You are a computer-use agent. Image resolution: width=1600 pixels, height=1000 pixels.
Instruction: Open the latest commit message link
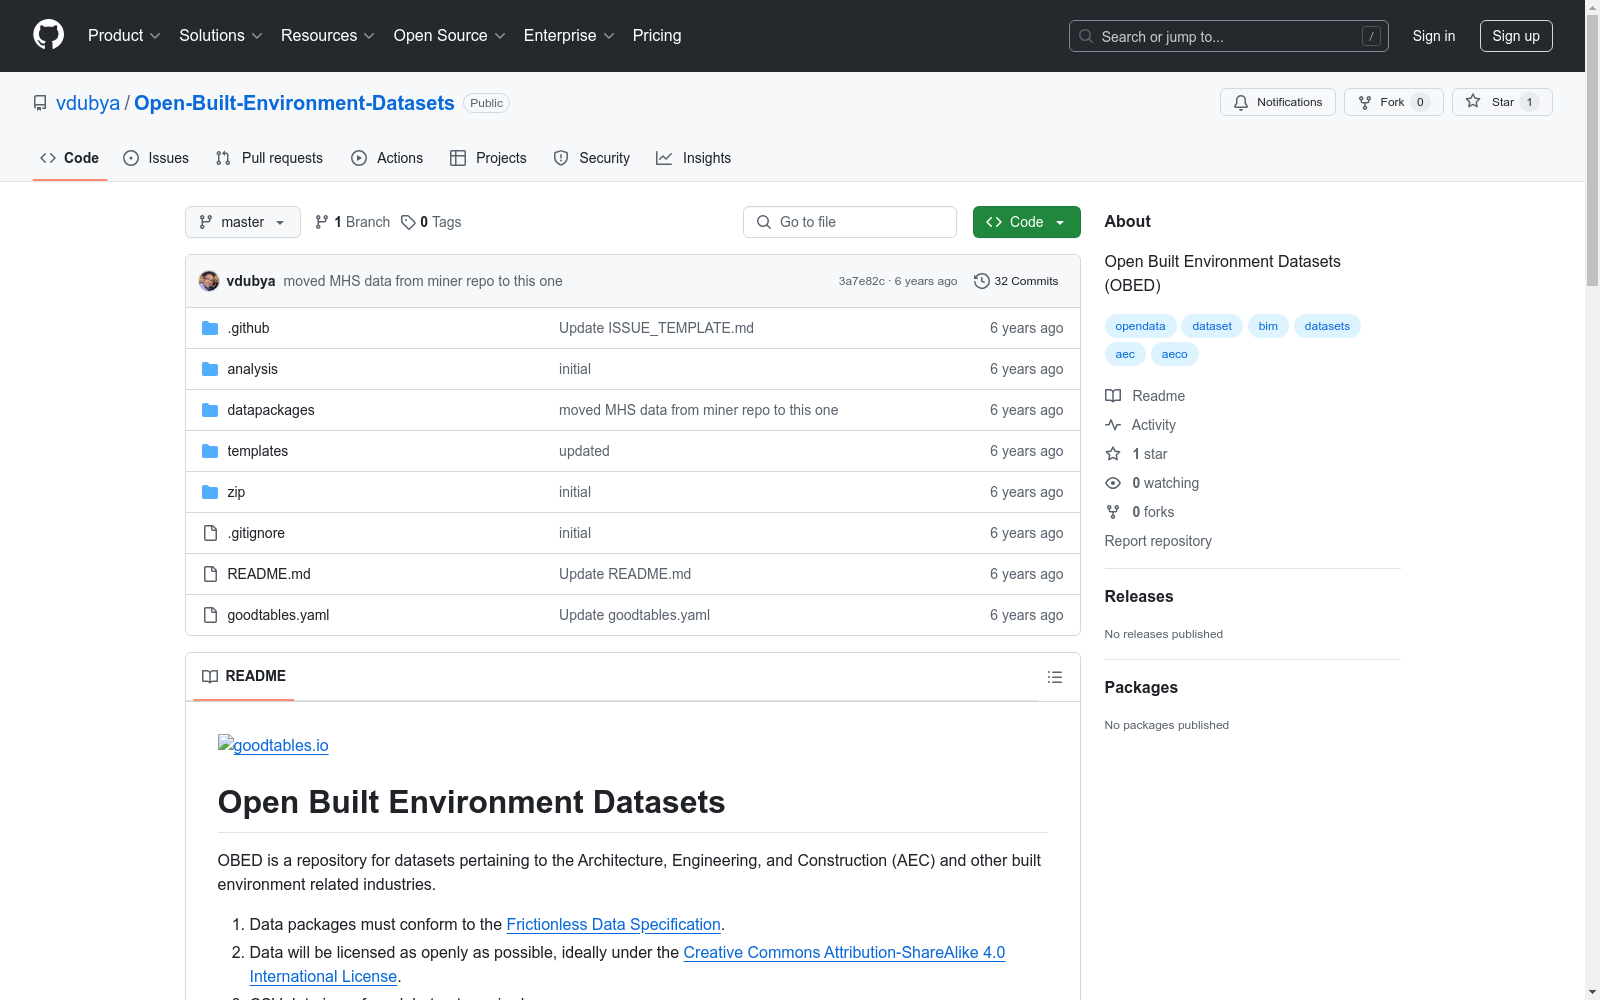point(423,281)
